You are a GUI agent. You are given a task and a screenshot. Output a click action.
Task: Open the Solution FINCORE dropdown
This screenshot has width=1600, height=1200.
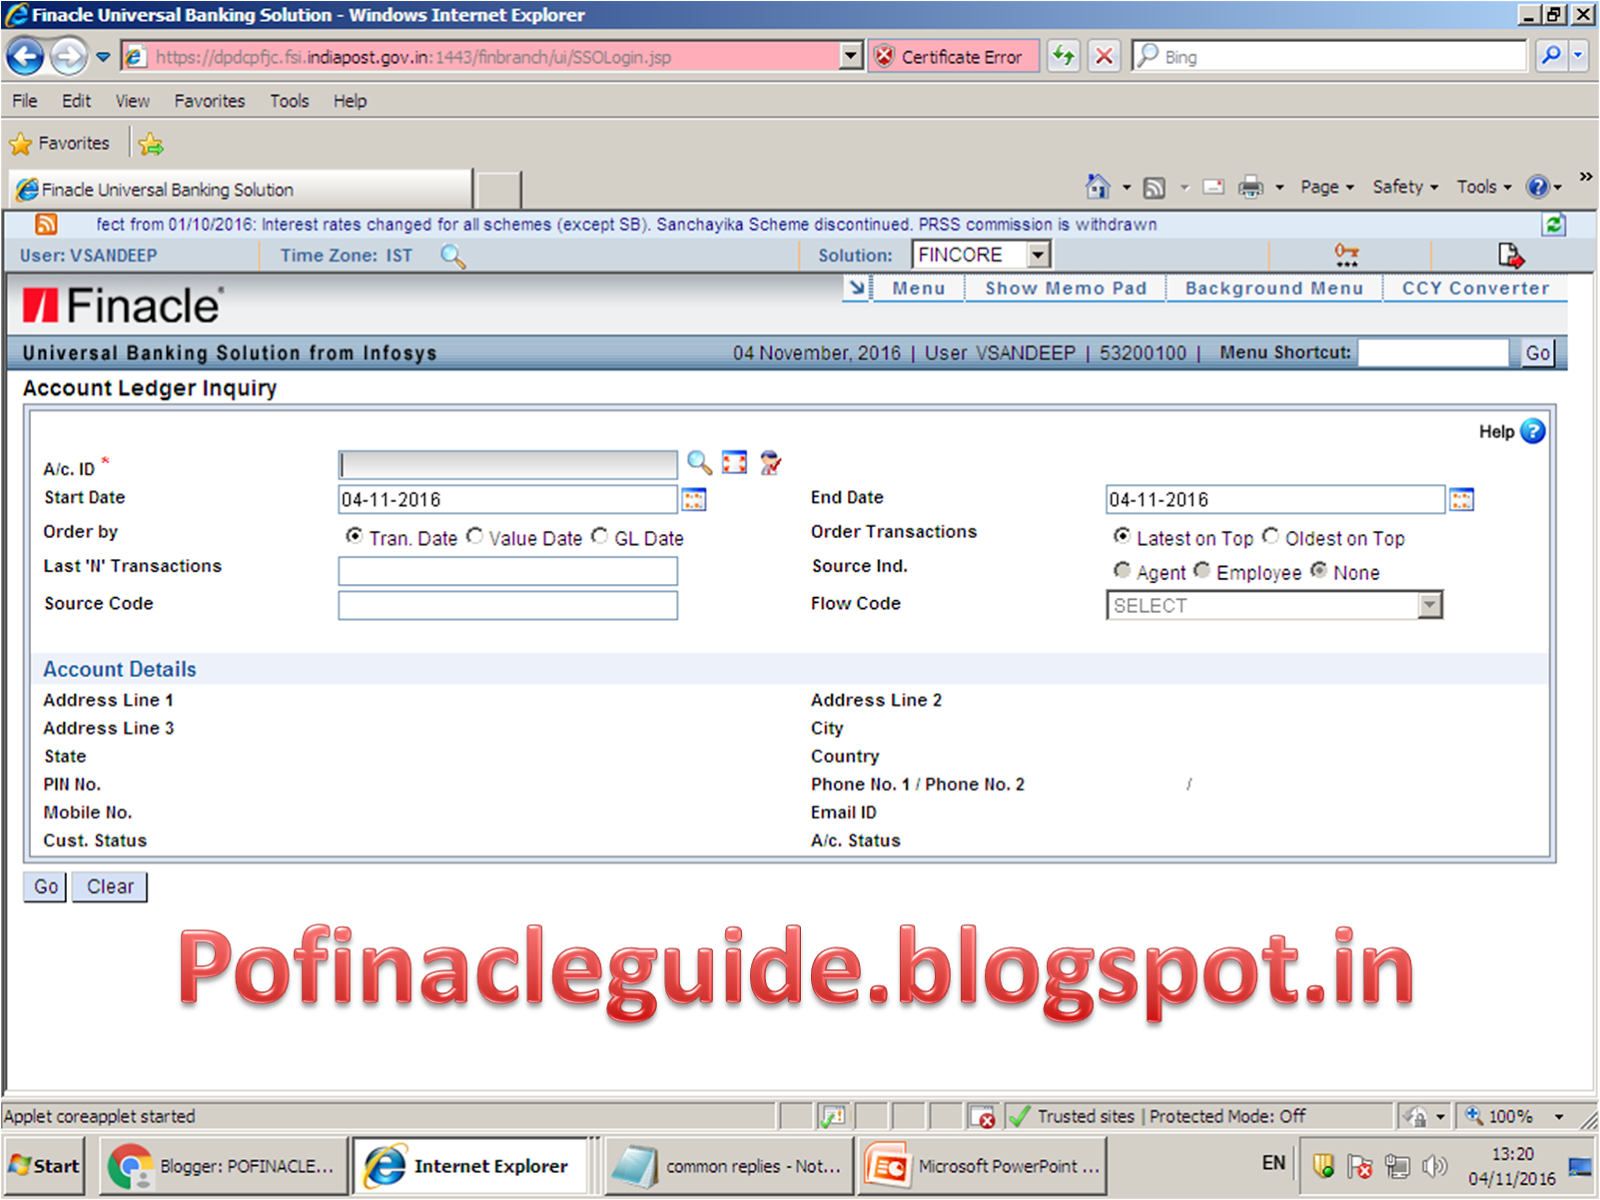(x=1040, y=255)
